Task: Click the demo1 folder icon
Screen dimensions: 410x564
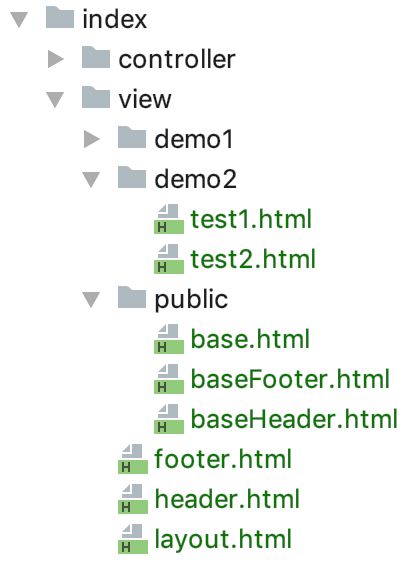Action: [x=132, y=137]
